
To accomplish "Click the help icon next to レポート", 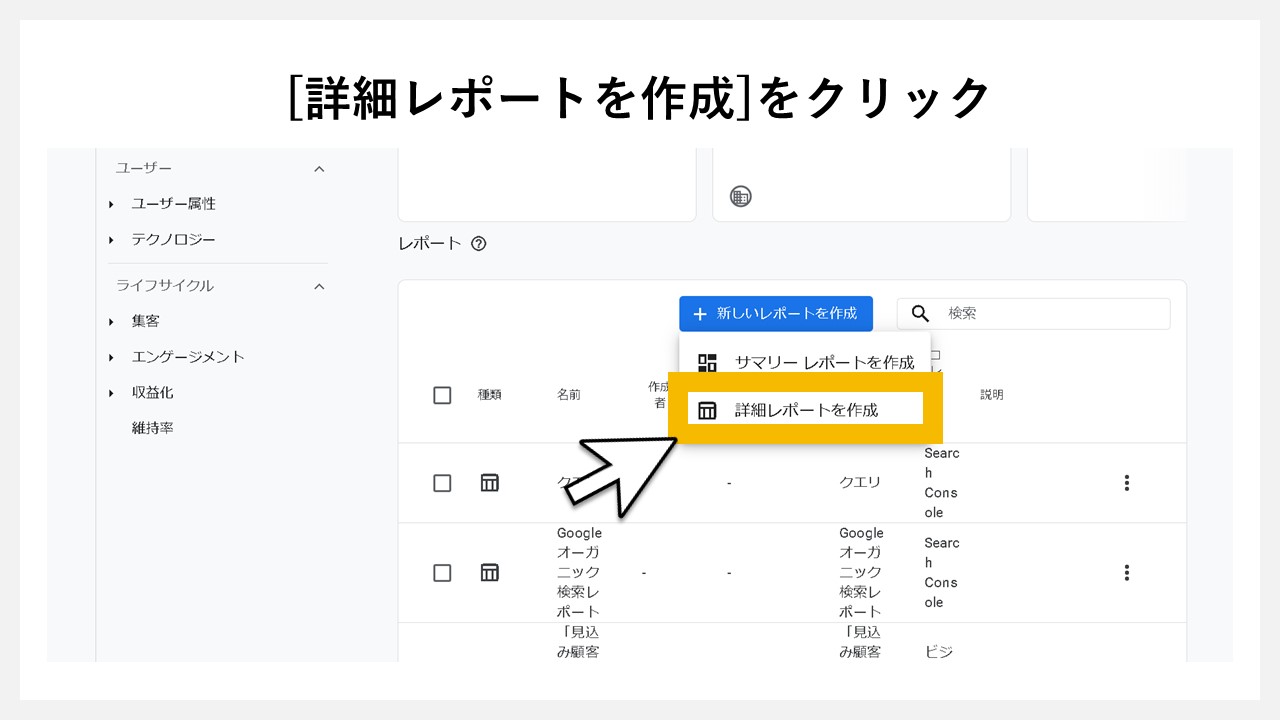I will click(478, 243).
